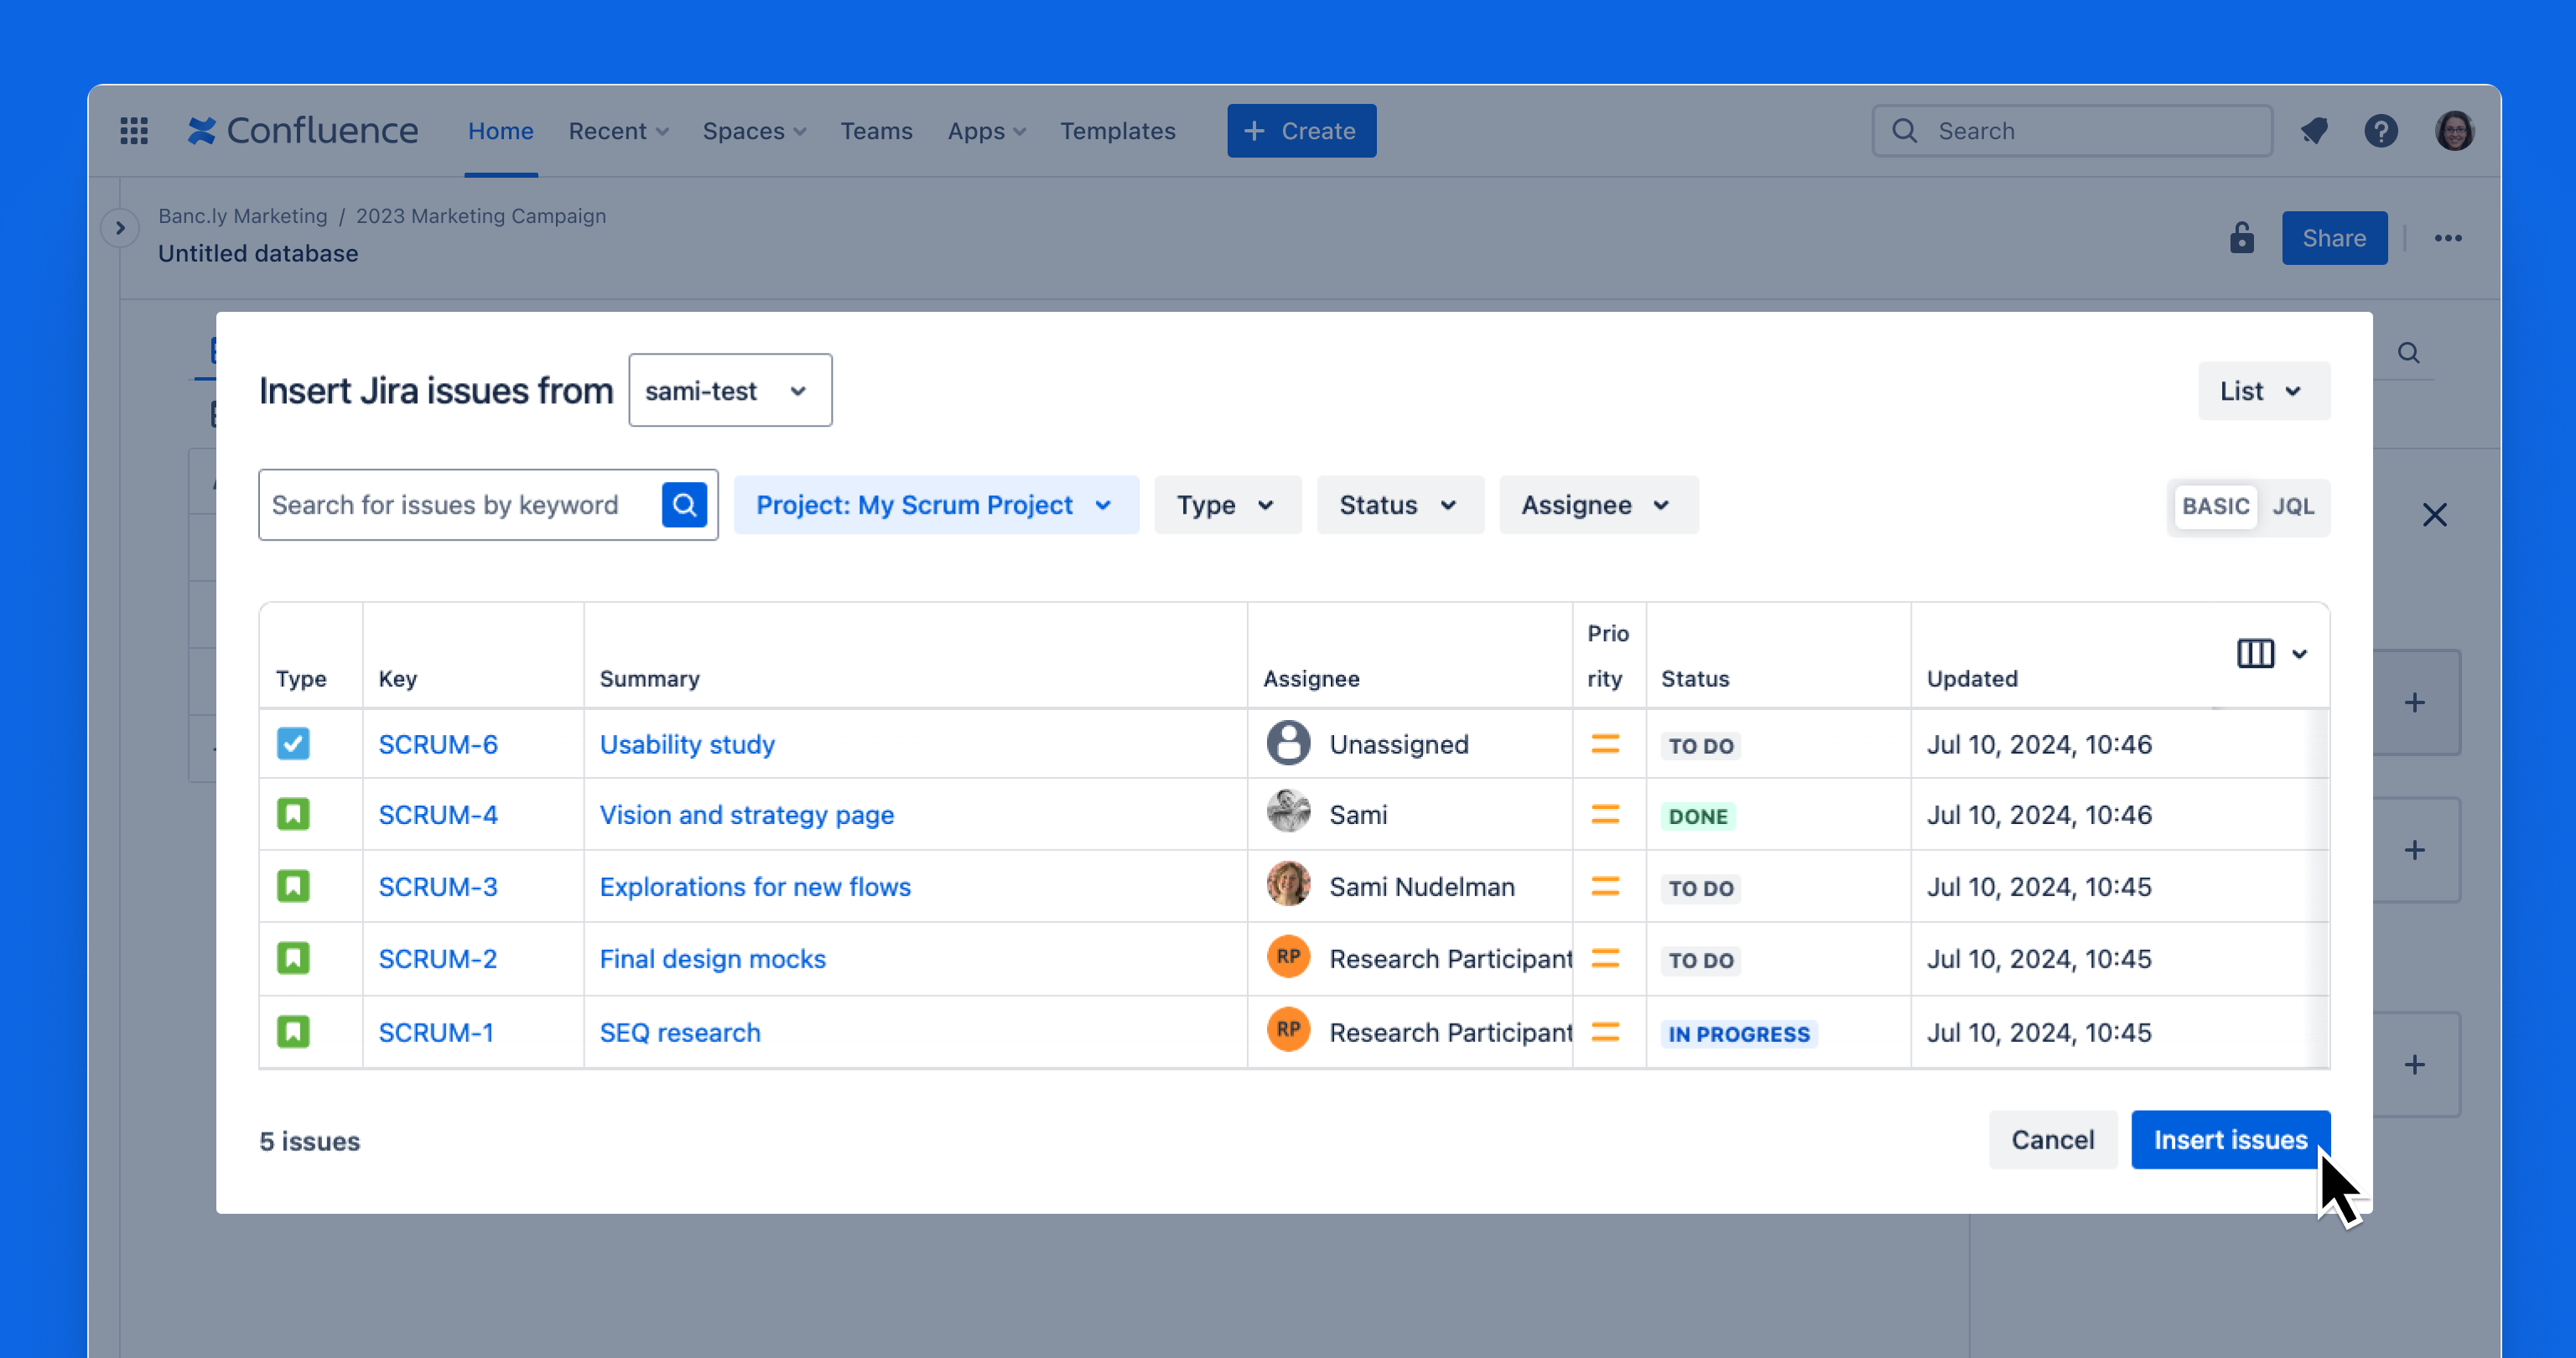Screen dimensions: 2576x1358
Task: Expand the sidebar with the chevron
Action: coord(120,228)
